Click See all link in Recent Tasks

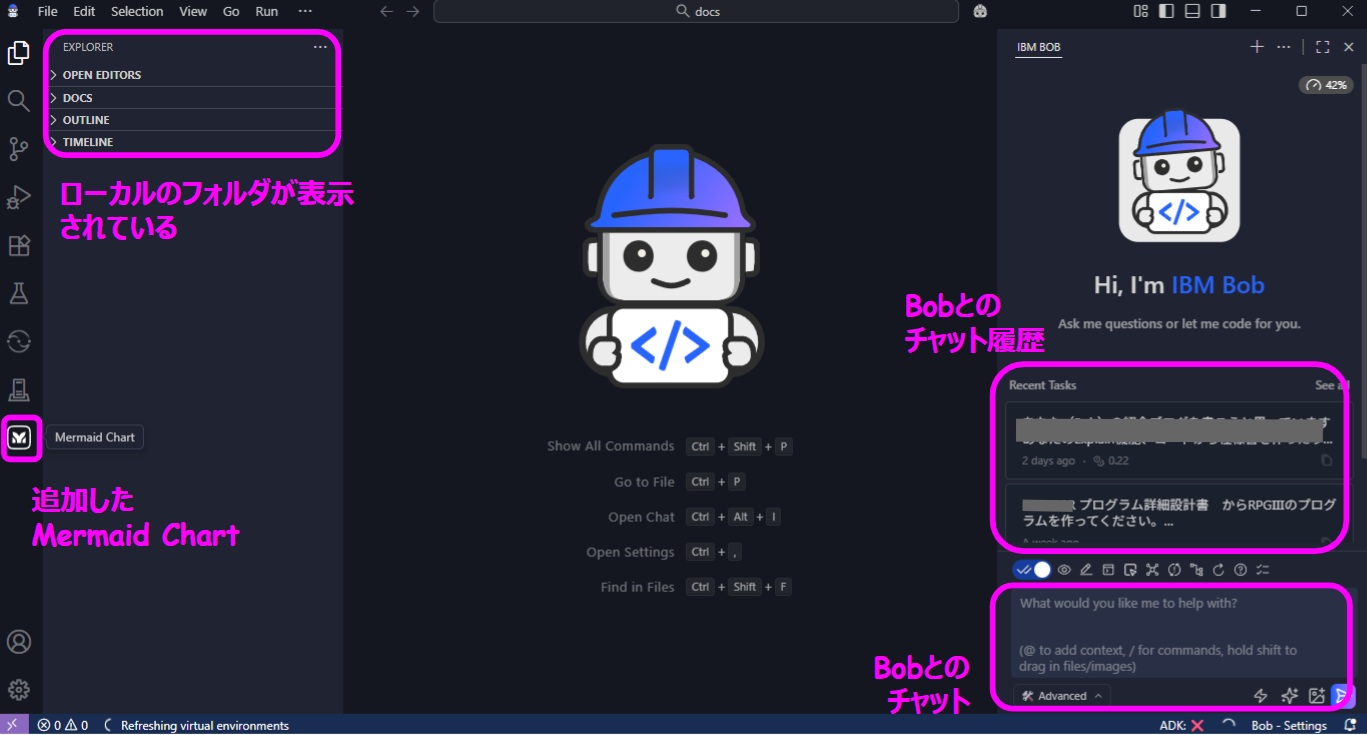click(x=1331, y=385)
